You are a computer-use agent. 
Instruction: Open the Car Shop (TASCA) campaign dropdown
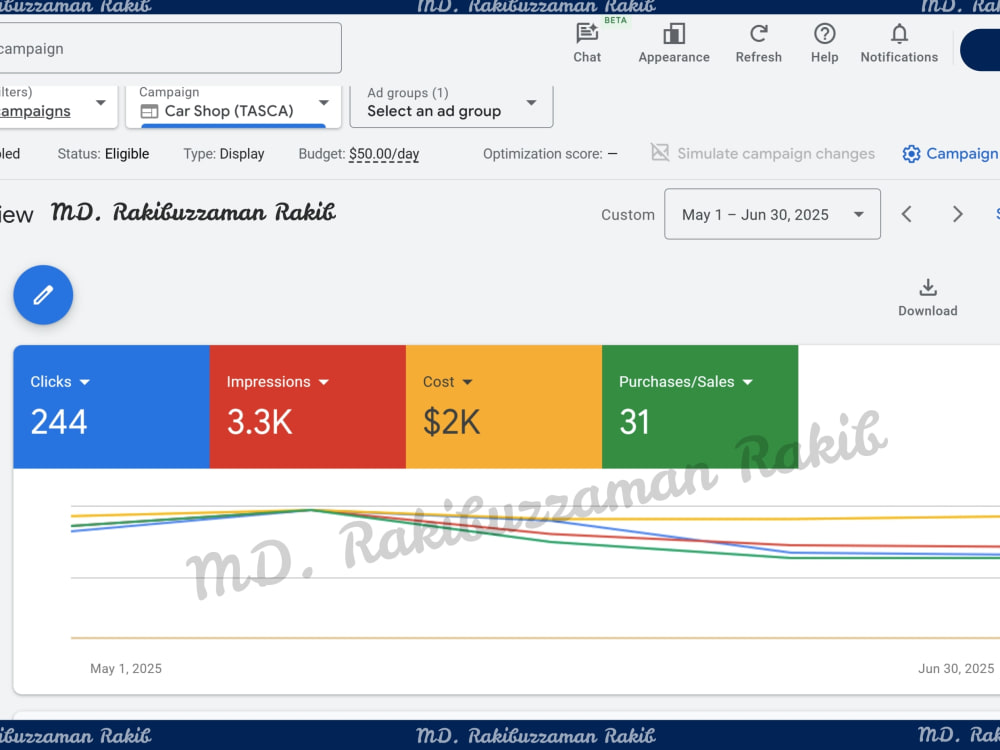[x=233, y=106]
